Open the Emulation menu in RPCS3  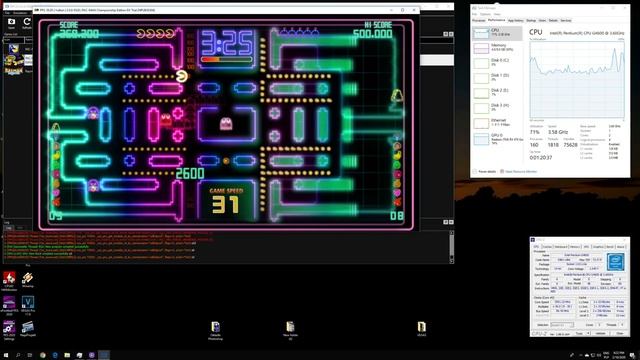(x=20, y=13)
